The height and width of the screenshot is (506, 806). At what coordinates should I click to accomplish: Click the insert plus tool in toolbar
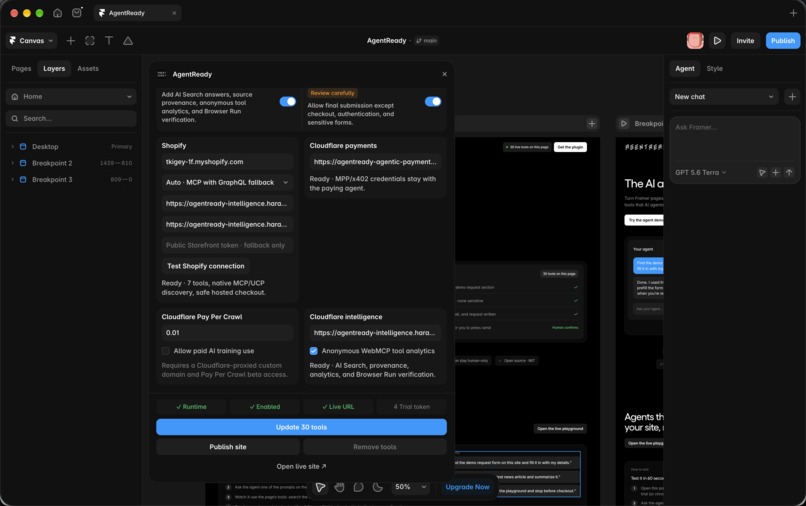pos(70,41)
